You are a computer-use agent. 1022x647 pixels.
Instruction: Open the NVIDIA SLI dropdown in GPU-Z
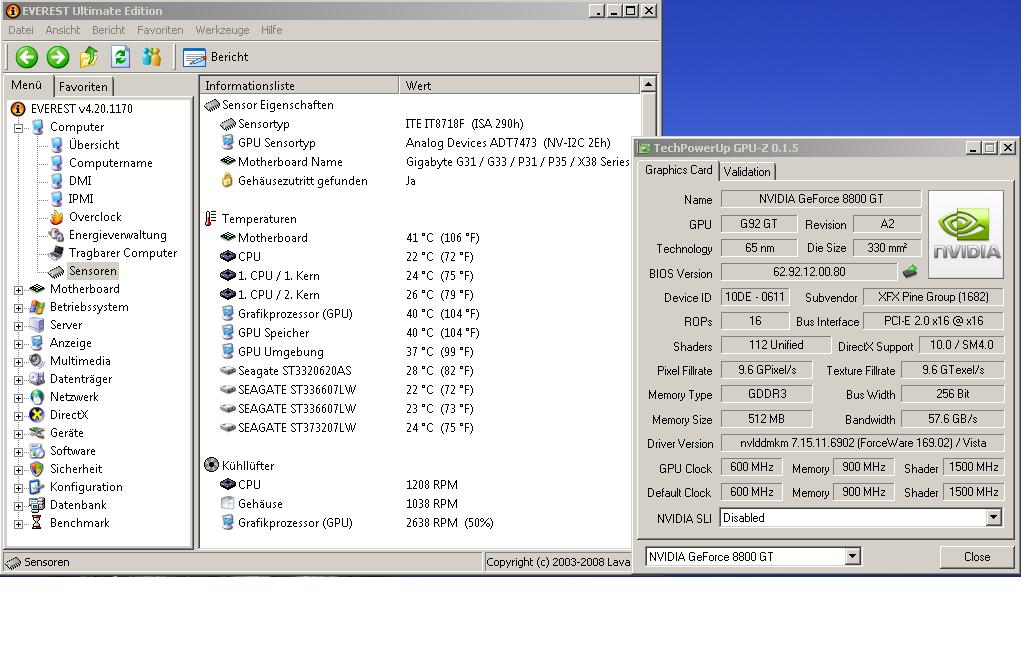(x=993, y=518)
